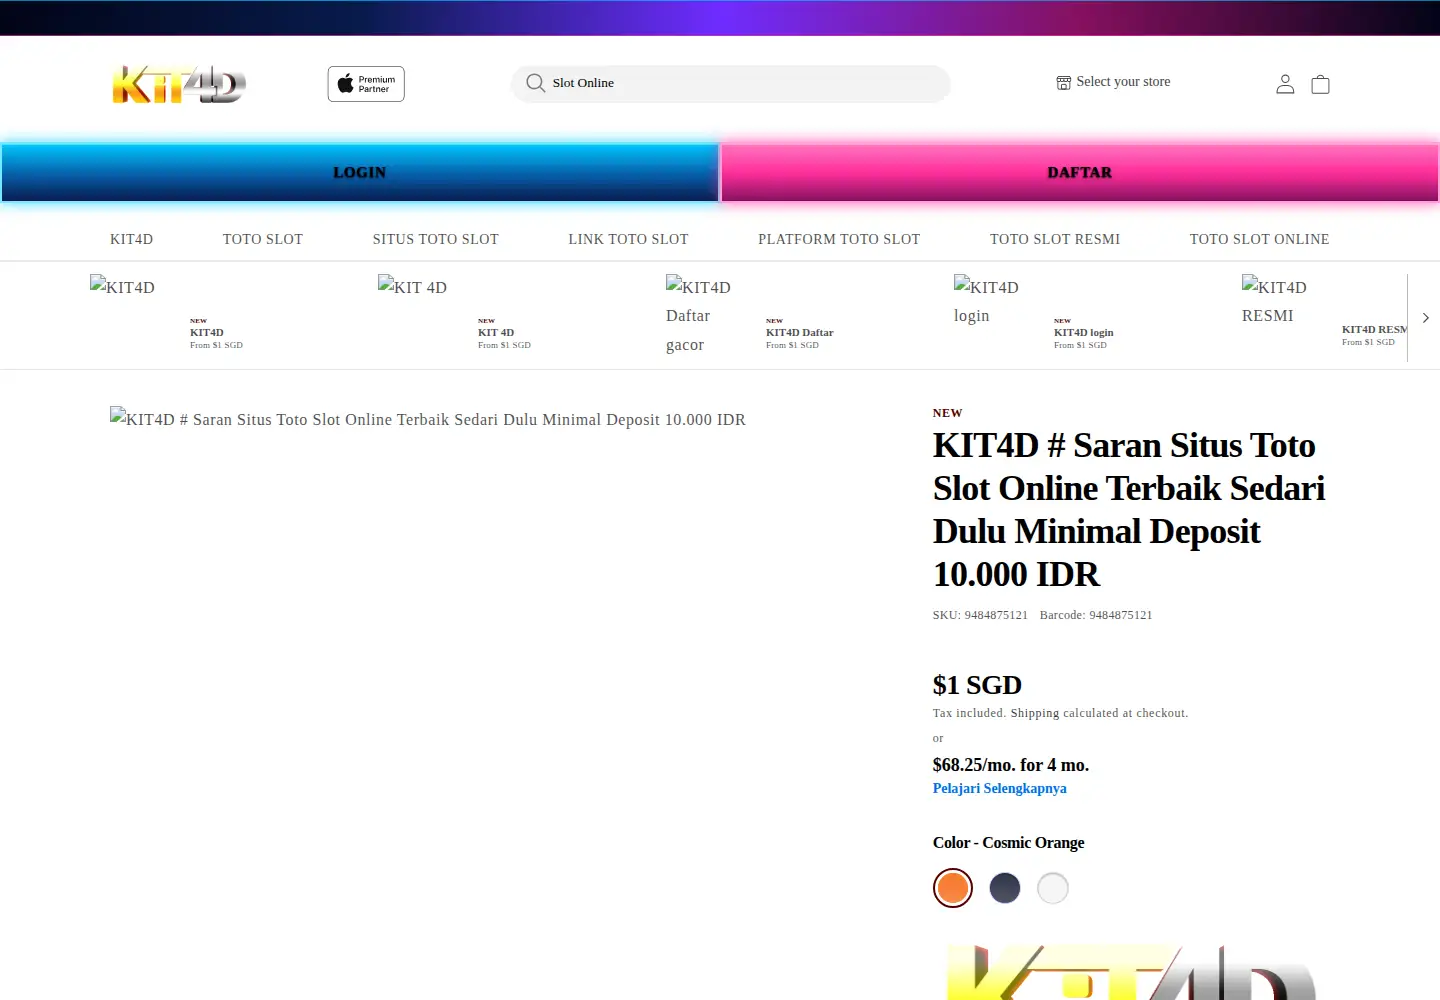Click the Barcode: 9484875121 text

(x=1096, y=615)
